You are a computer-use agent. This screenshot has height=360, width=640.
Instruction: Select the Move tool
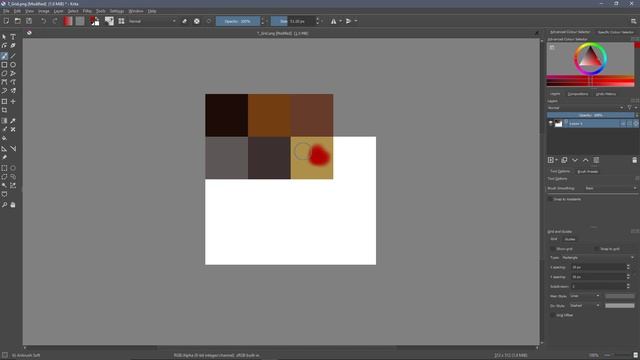(13, 101)
